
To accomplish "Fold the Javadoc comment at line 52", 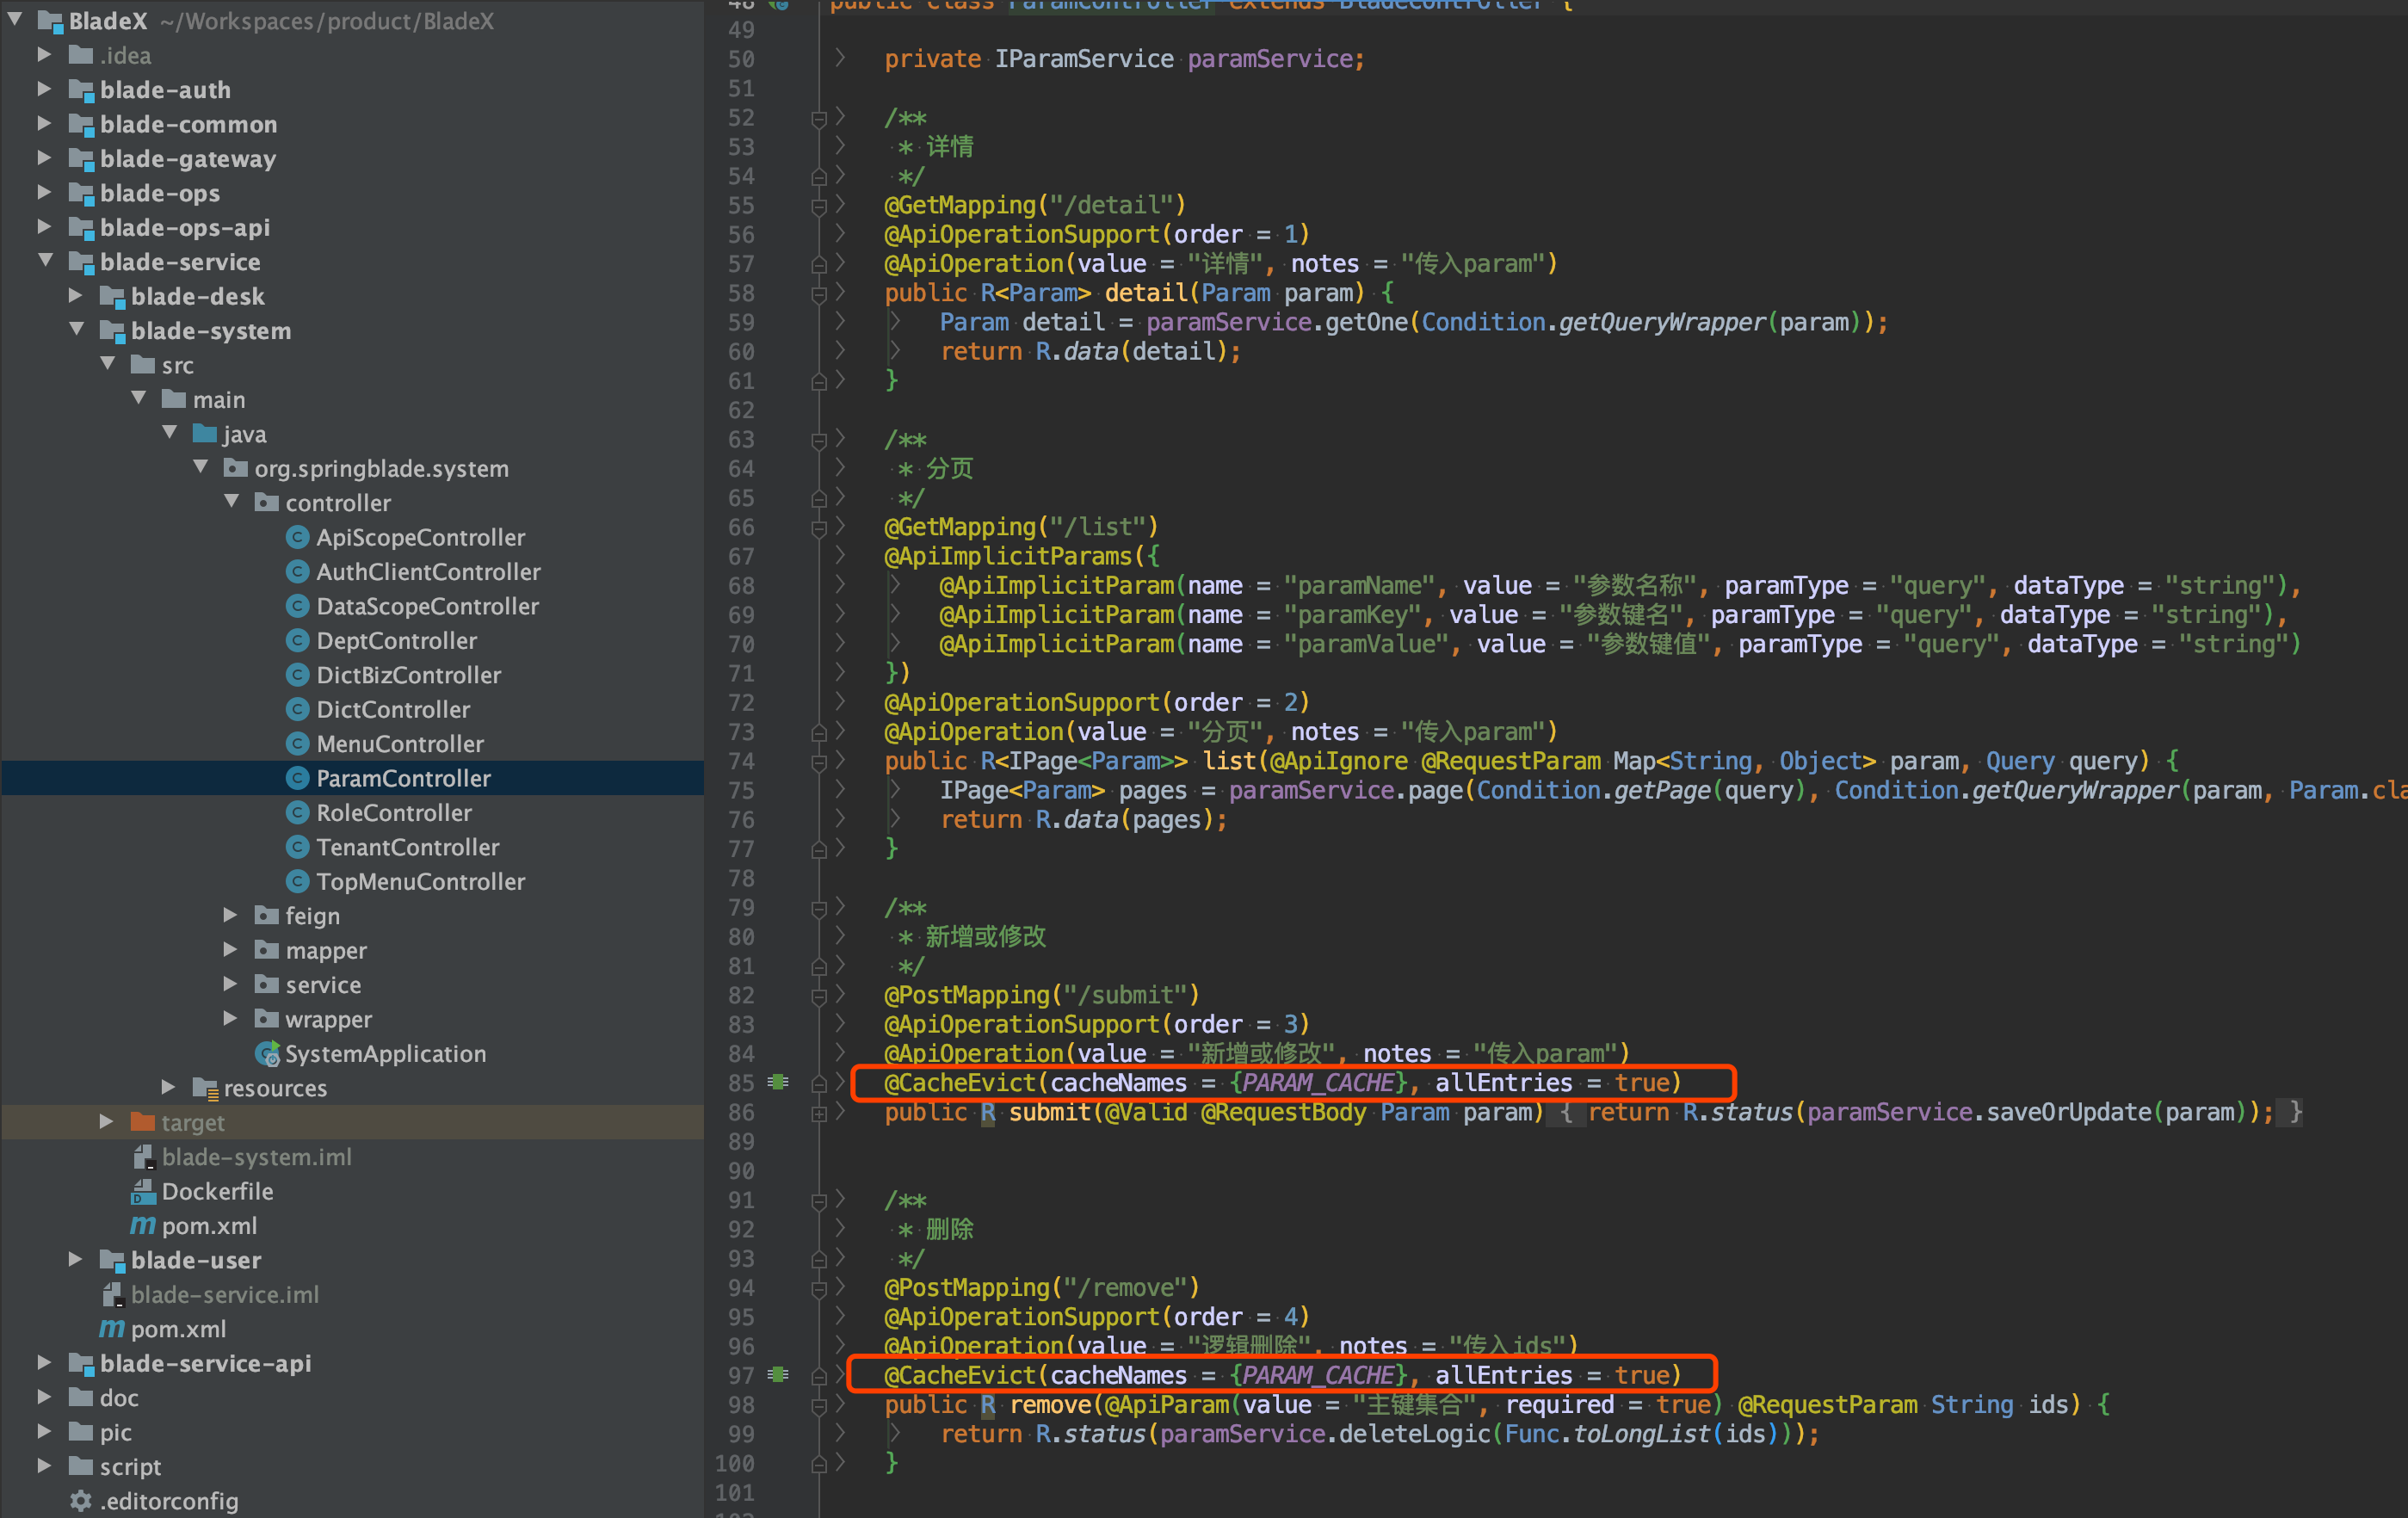I will [x=819, y=119].
